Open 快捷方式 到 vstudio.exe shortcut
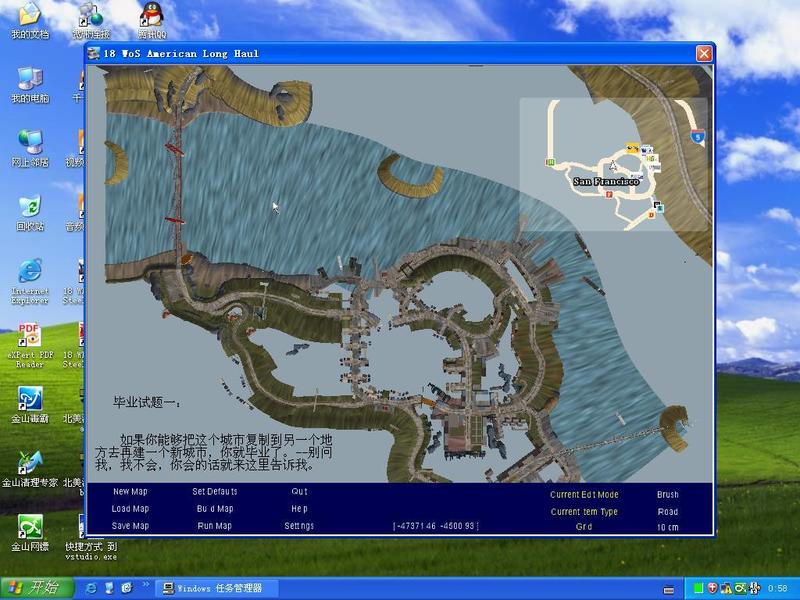800x600 pixels. tap(91, 538)
